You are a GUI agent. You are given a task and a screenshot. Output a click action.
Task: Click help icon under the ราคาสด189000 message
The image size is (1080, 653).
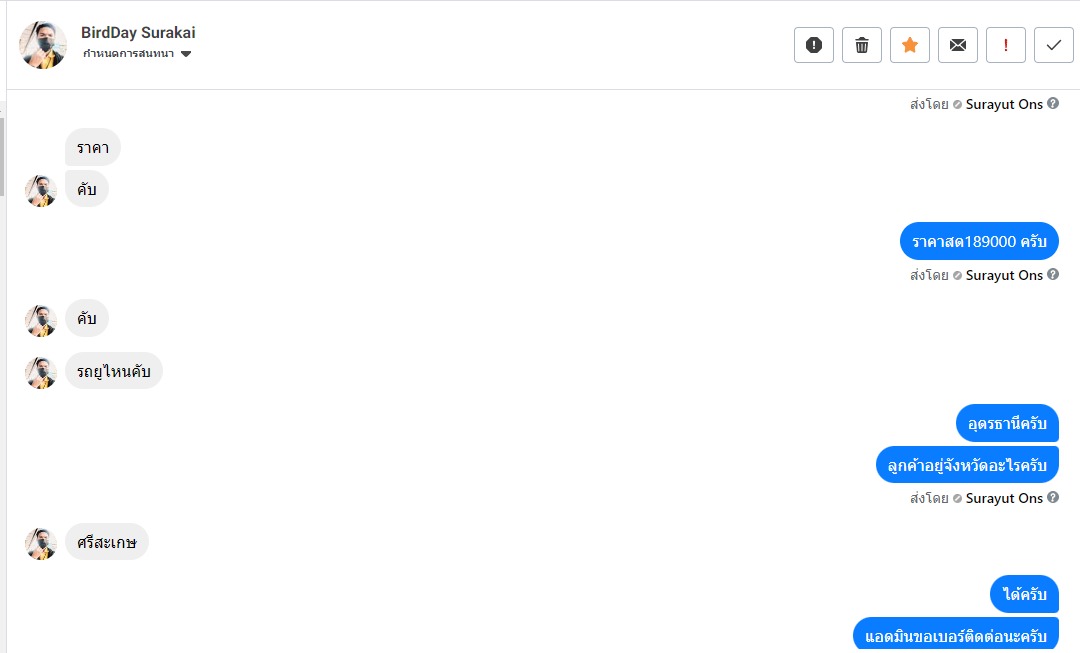point(1053,275)
